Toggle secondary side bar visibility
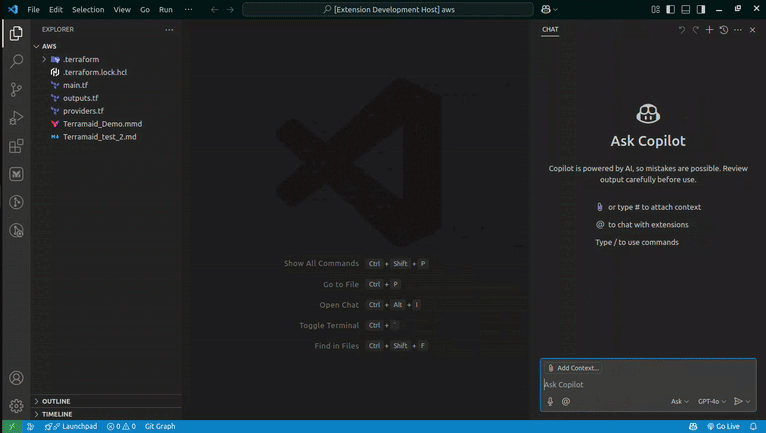 coord(701,9)
